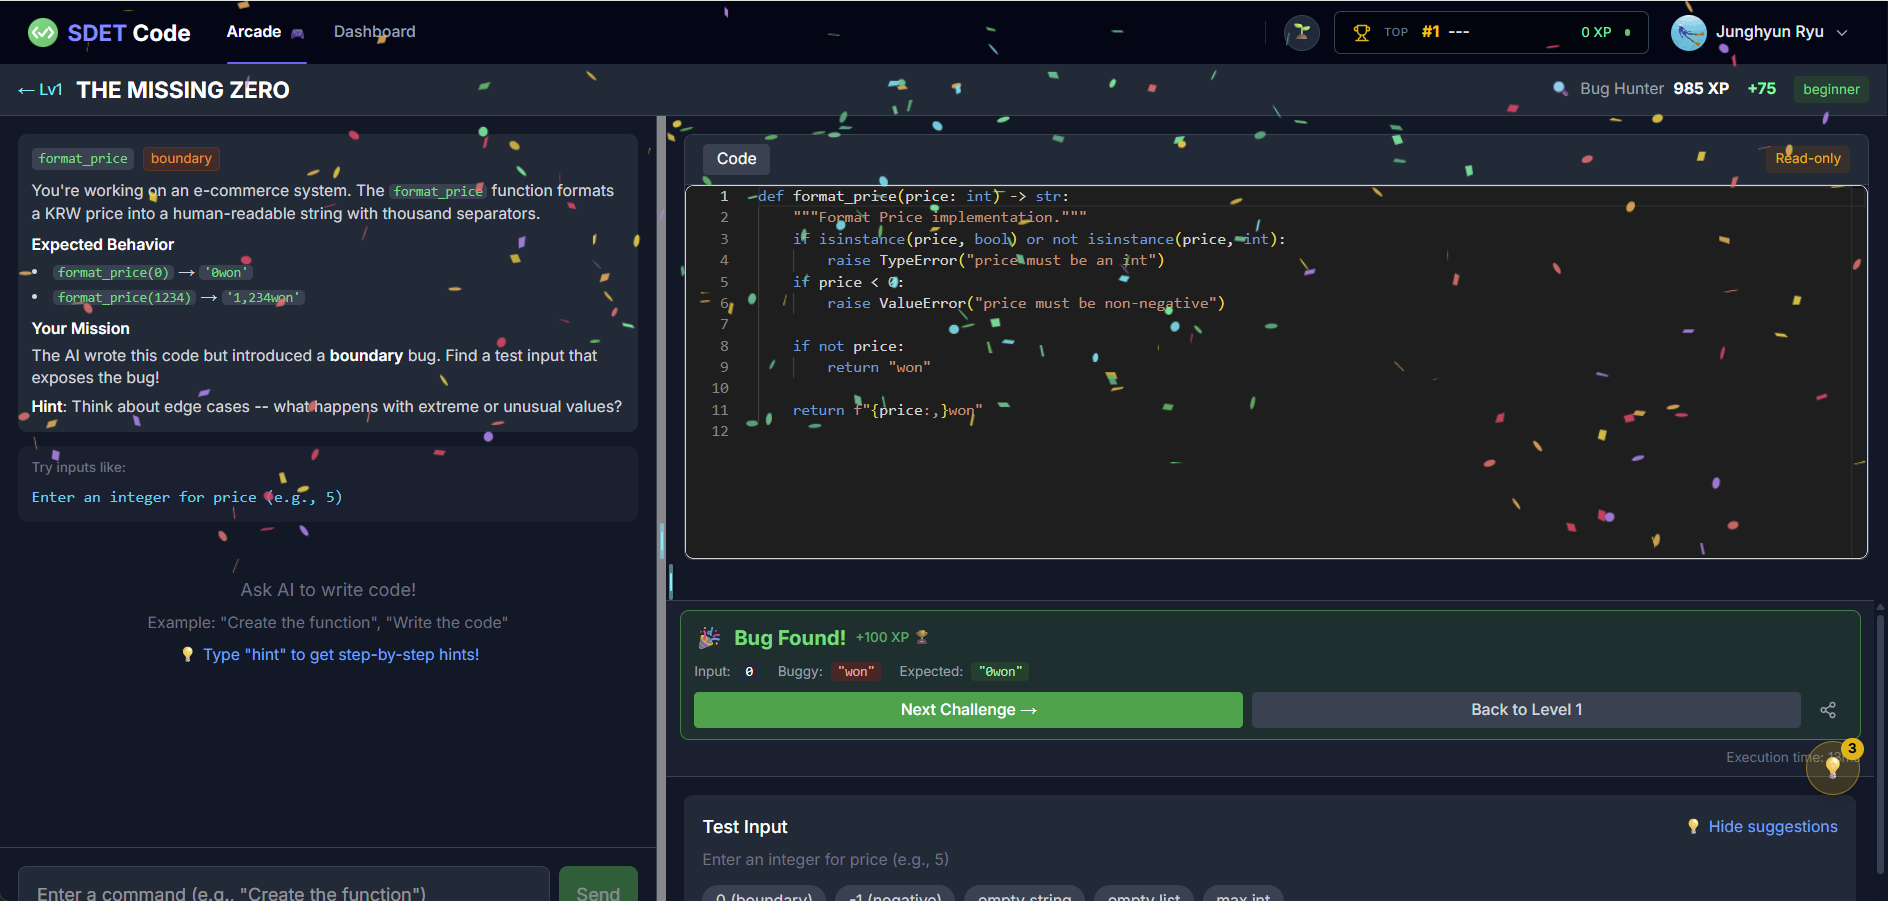
Task: Click the Bug Hunter magnifying glass icon
Action: [x=1560, y=88]
